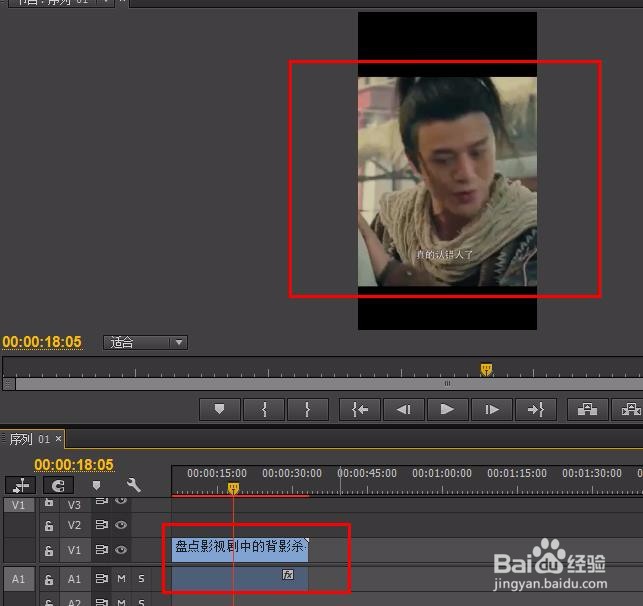
Task: Click the timeline playhead on the ruler
Action: pos(233,488)
